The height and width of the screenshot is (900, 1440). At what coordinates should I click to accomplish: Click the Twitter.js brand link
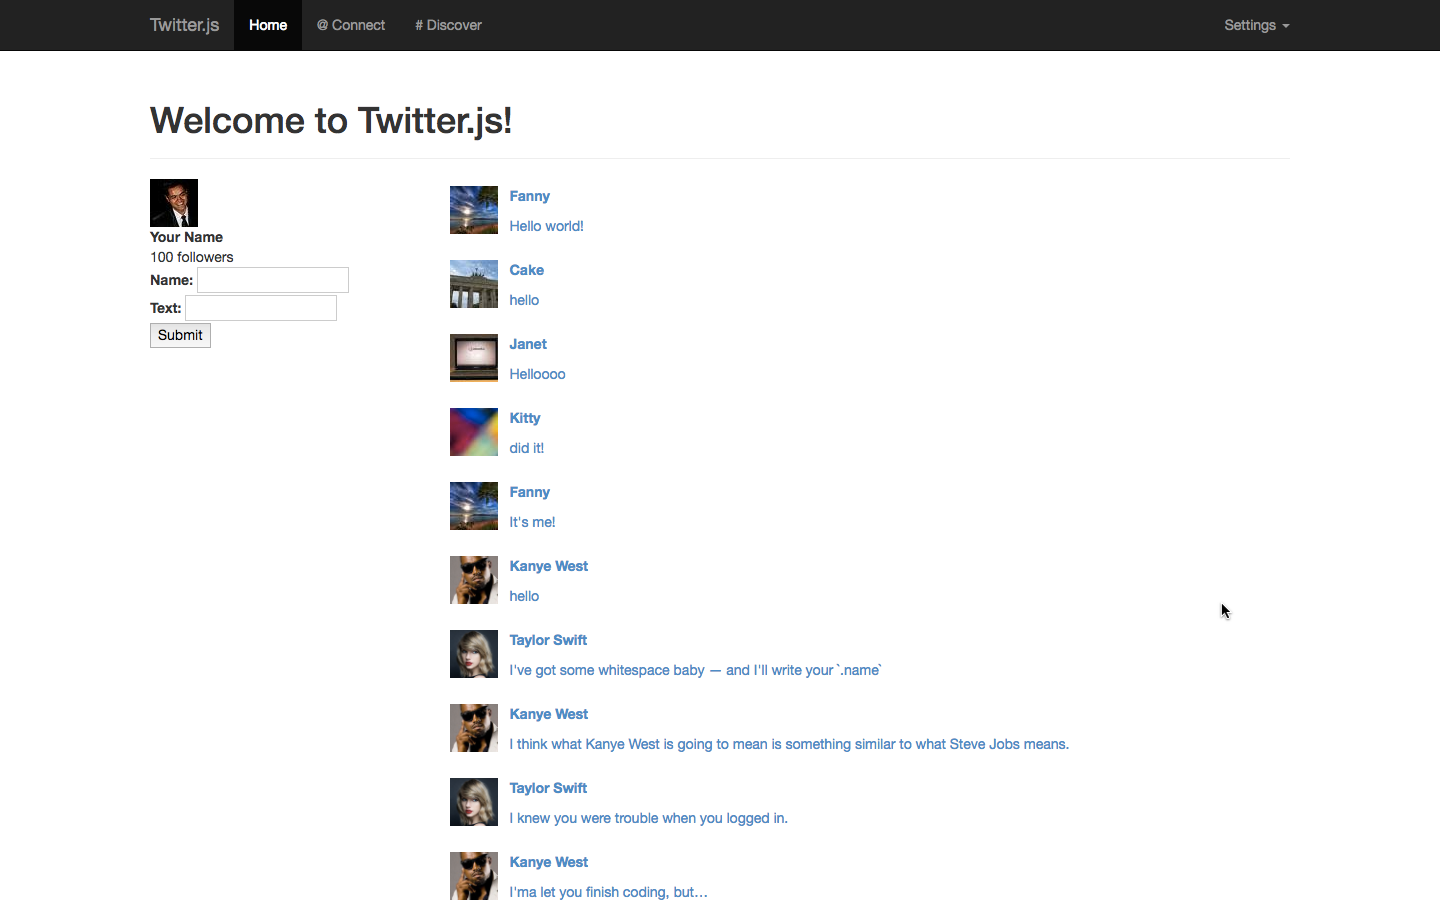[184, 25]
